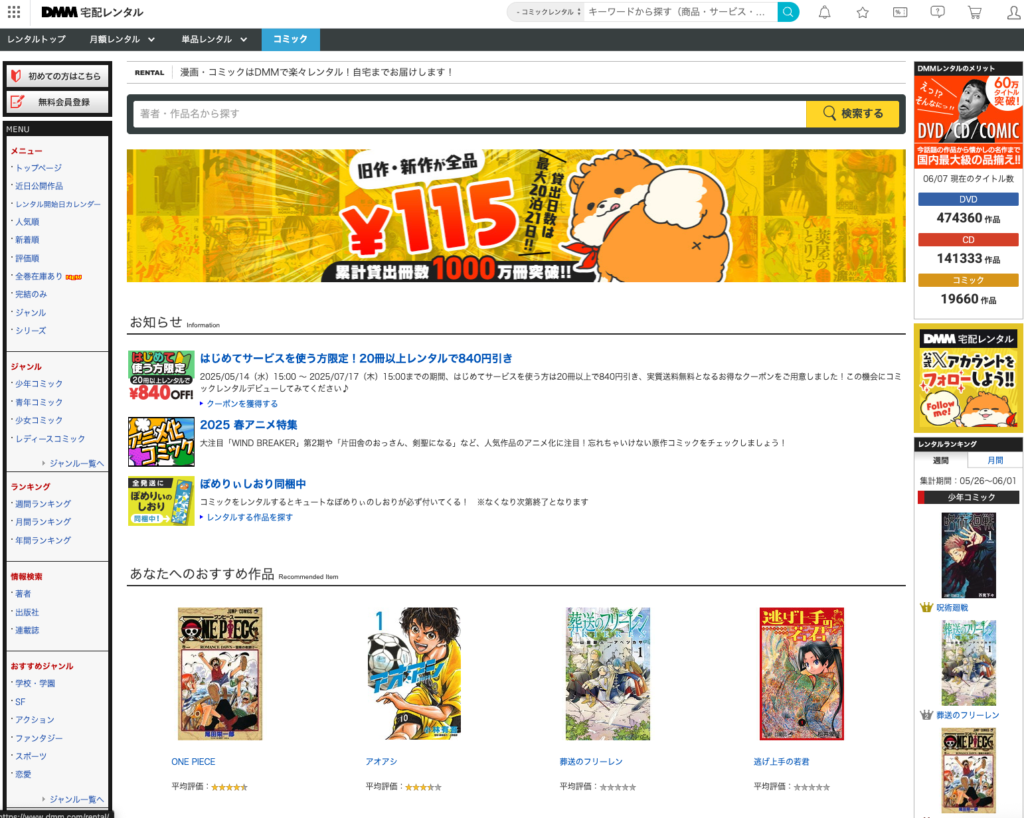Open the クーポンを獲得する link
This screenshot has height=818, width=1024.
(x=241, y=403)
